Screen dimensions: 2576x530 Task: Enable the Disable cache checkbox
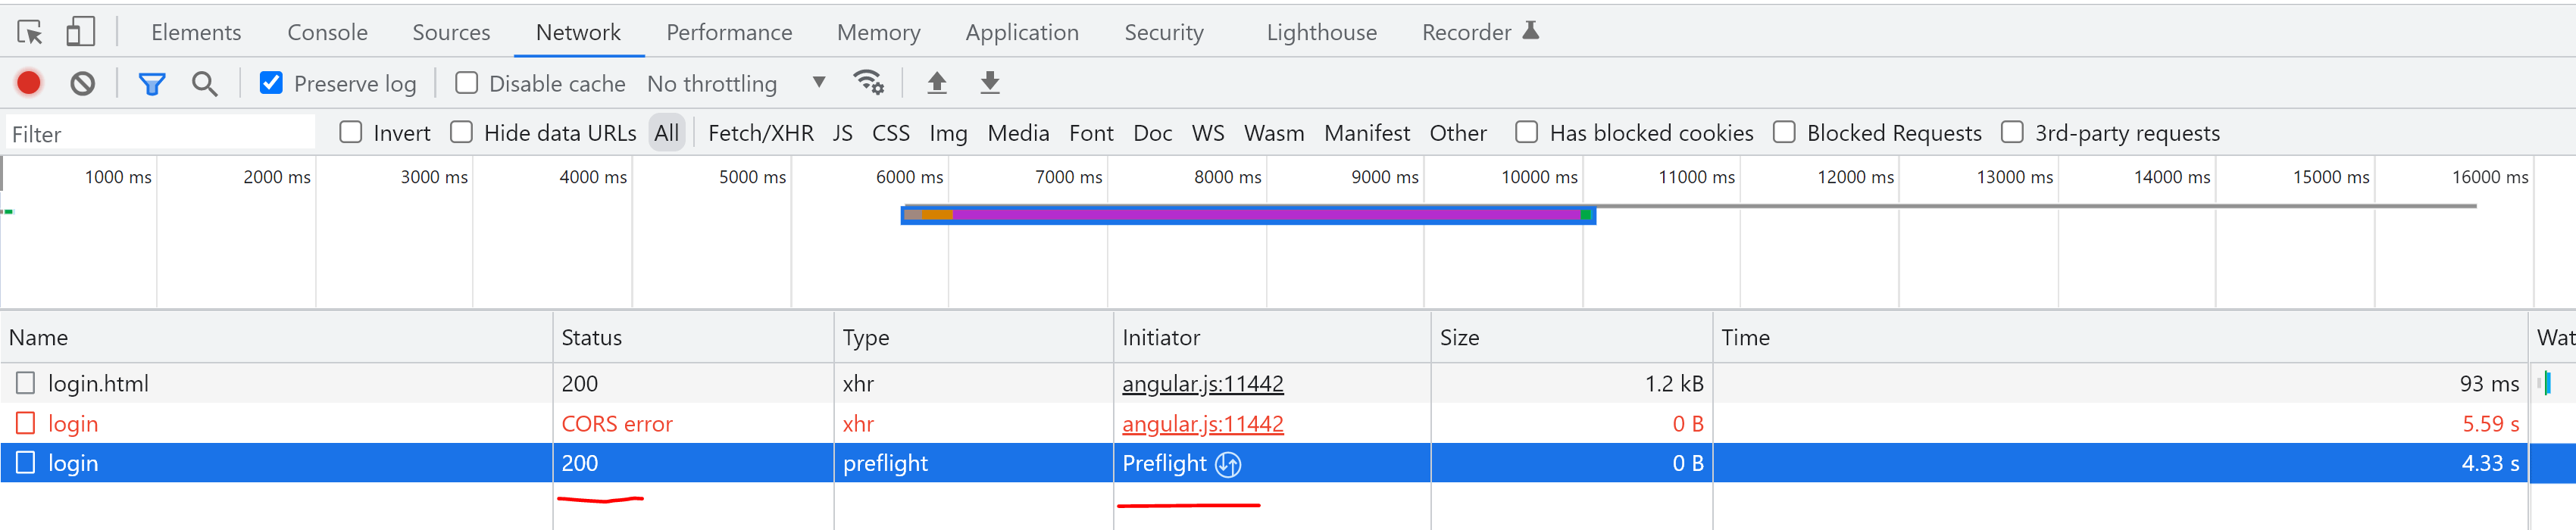pos(466,83)
